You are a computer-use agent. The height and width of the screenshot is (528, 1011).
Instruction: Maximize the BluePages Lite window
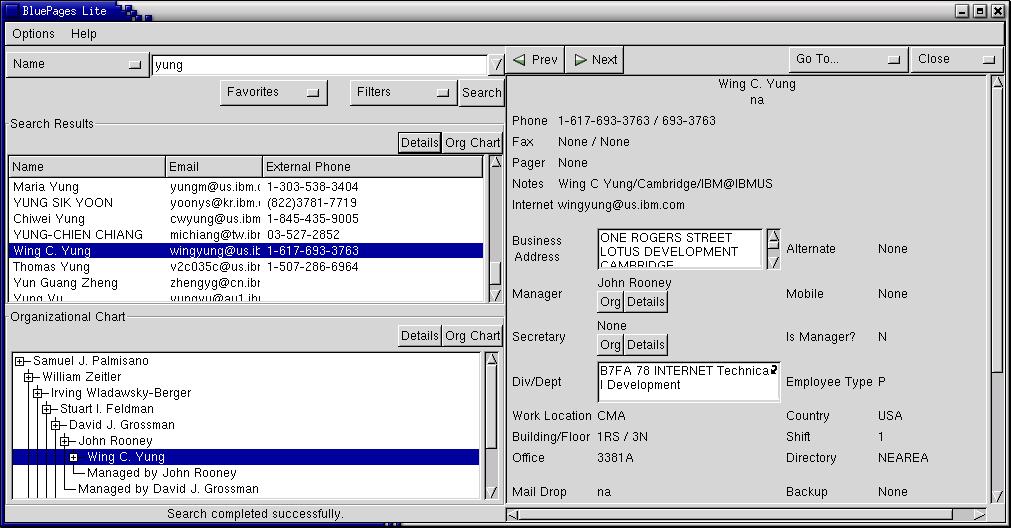[980, 11]
